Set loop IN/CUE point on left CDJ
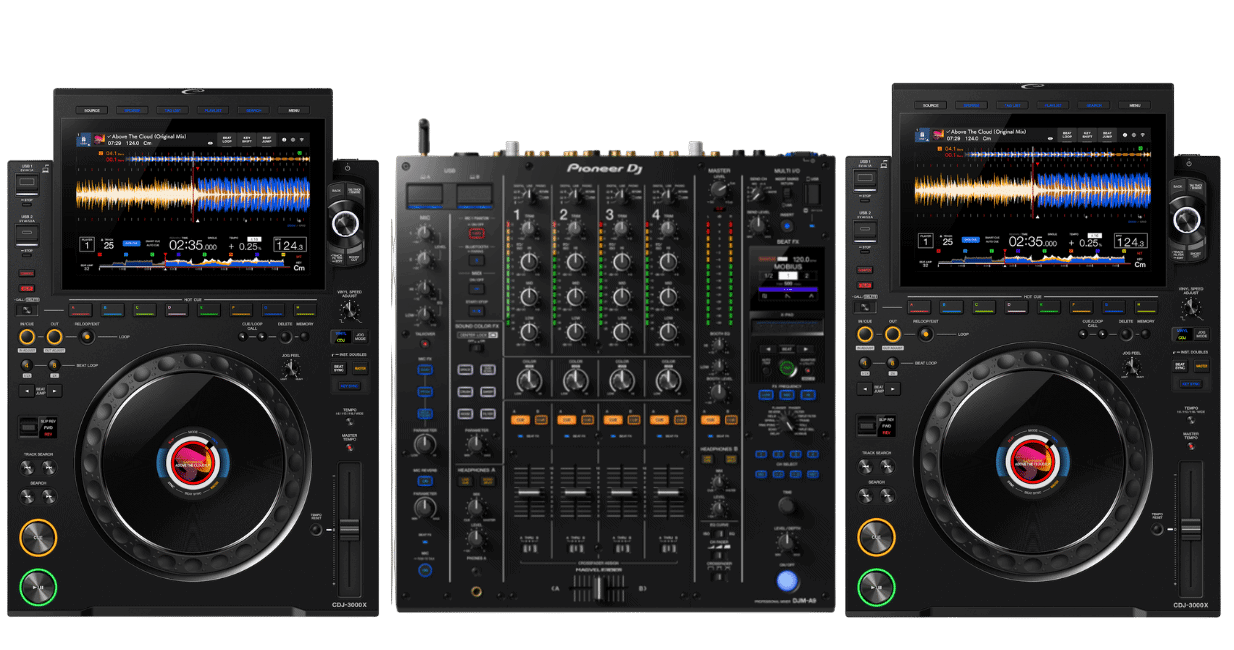The height and width of the screenshot is (650, 1234). tap(27, 337)
